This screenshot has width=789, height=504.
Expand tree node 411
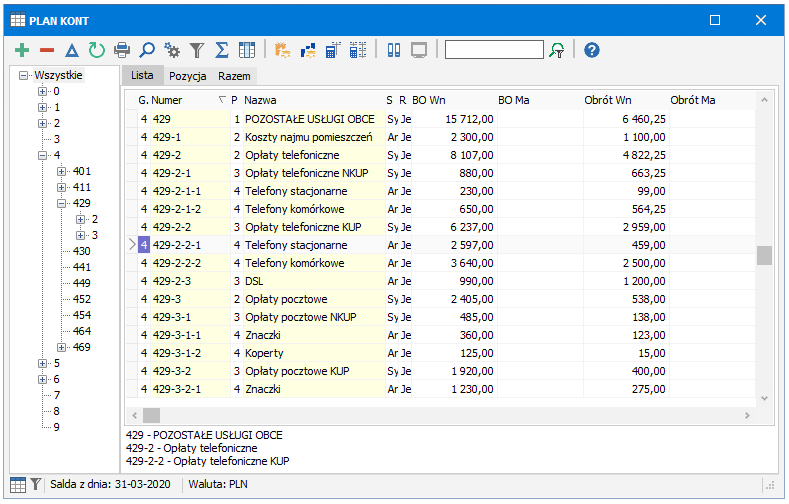click(61, 188)
